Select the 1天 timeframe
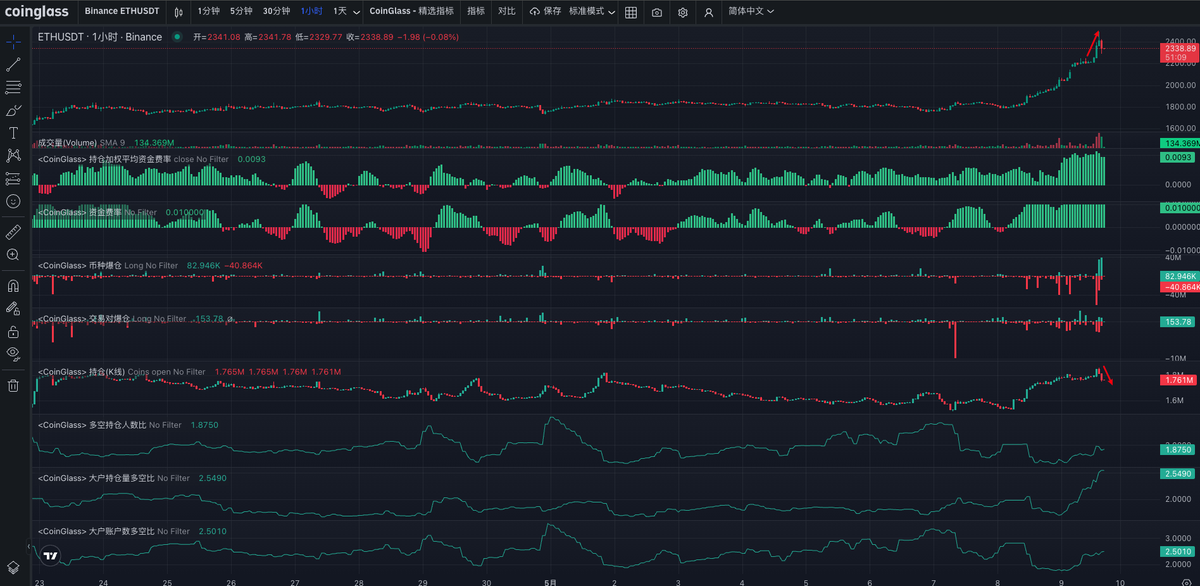This screenshot has height=586, width=1200. pos(340,11)
